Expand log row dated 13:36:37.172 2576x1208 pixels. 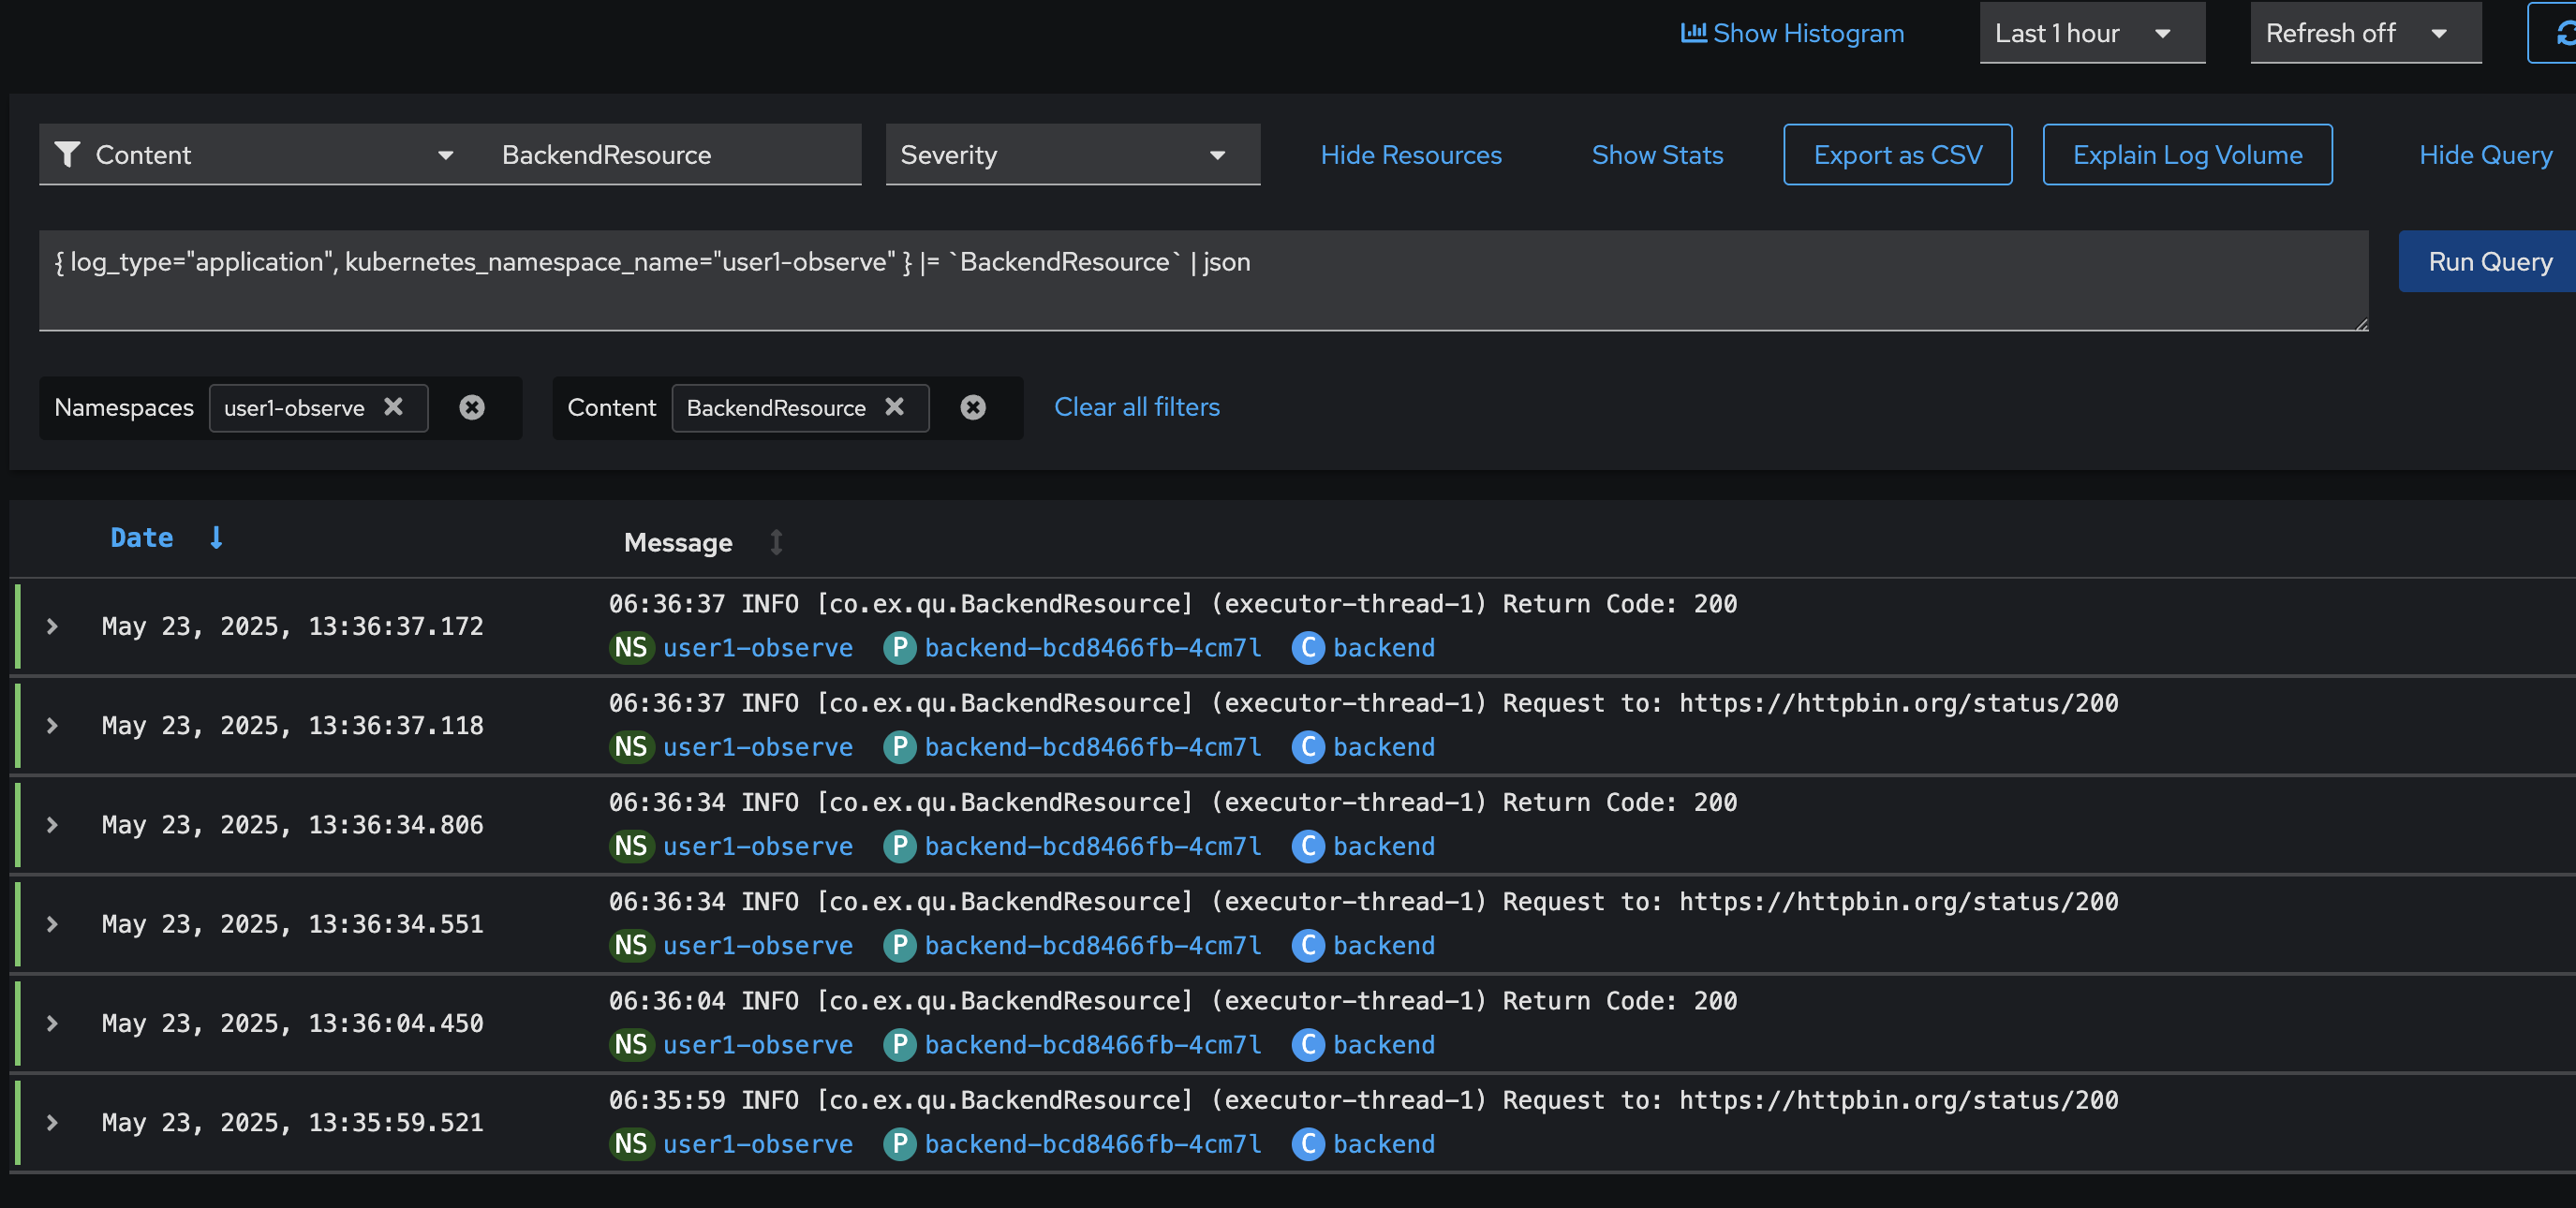(52, 626)
